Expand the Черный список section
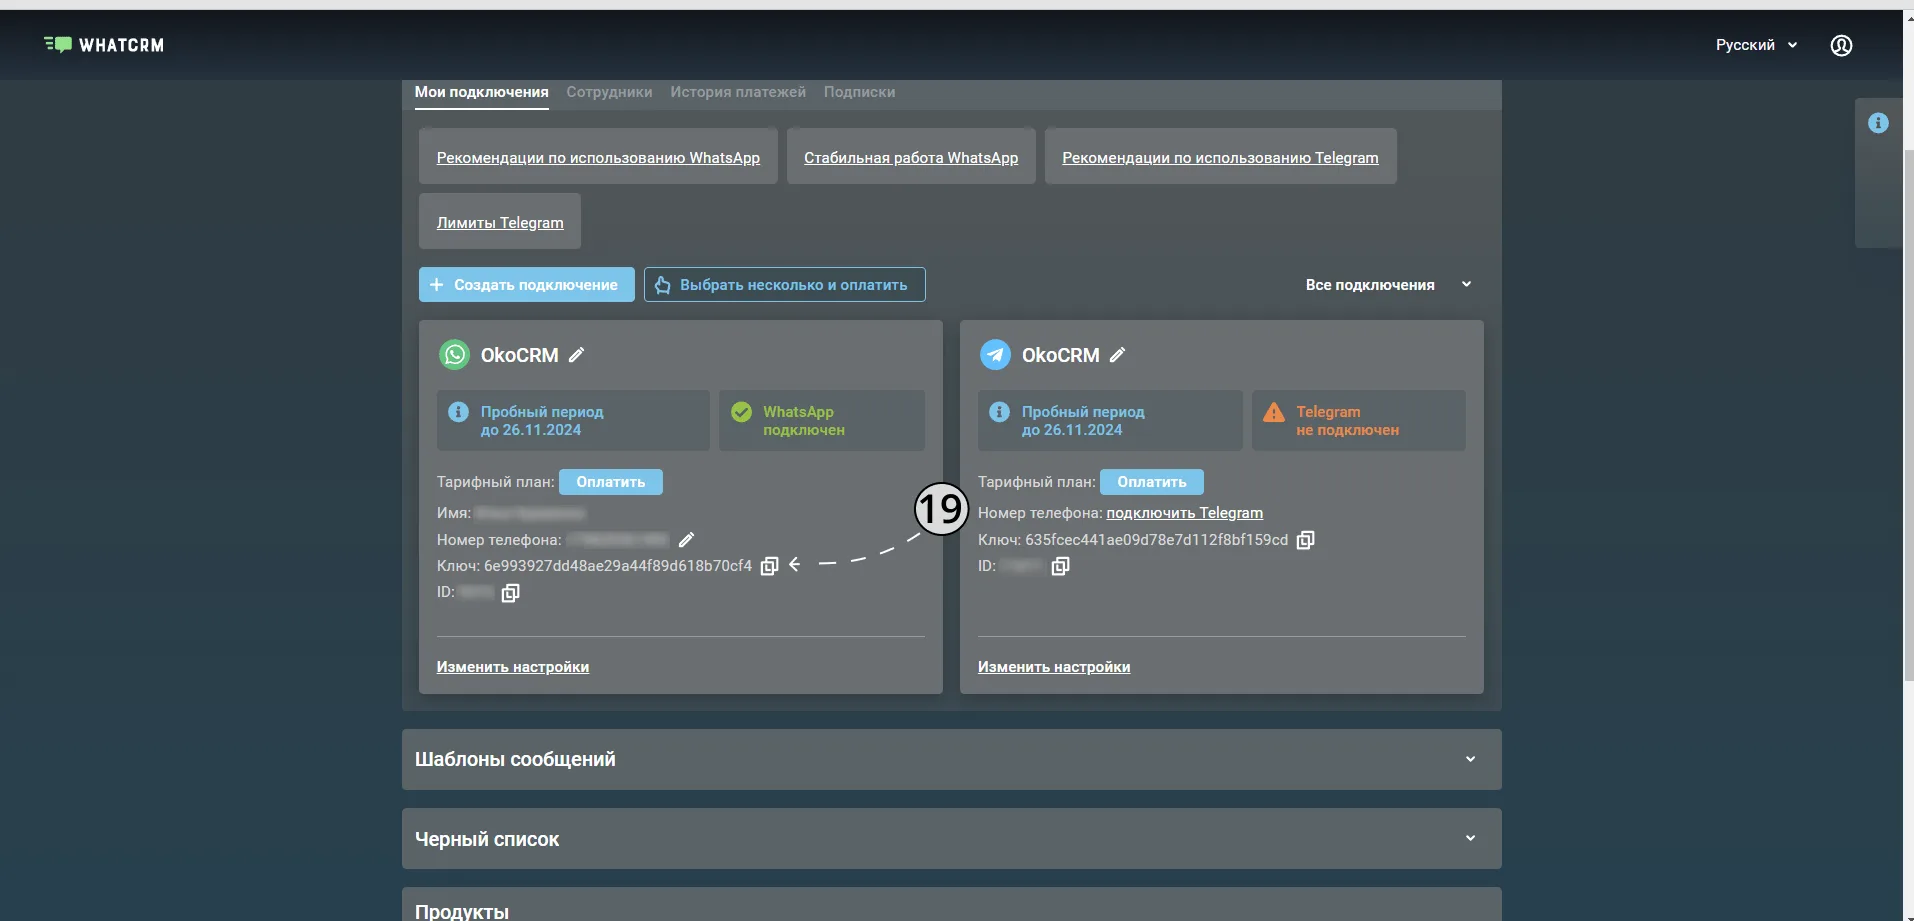 click(x=951, y=839)
